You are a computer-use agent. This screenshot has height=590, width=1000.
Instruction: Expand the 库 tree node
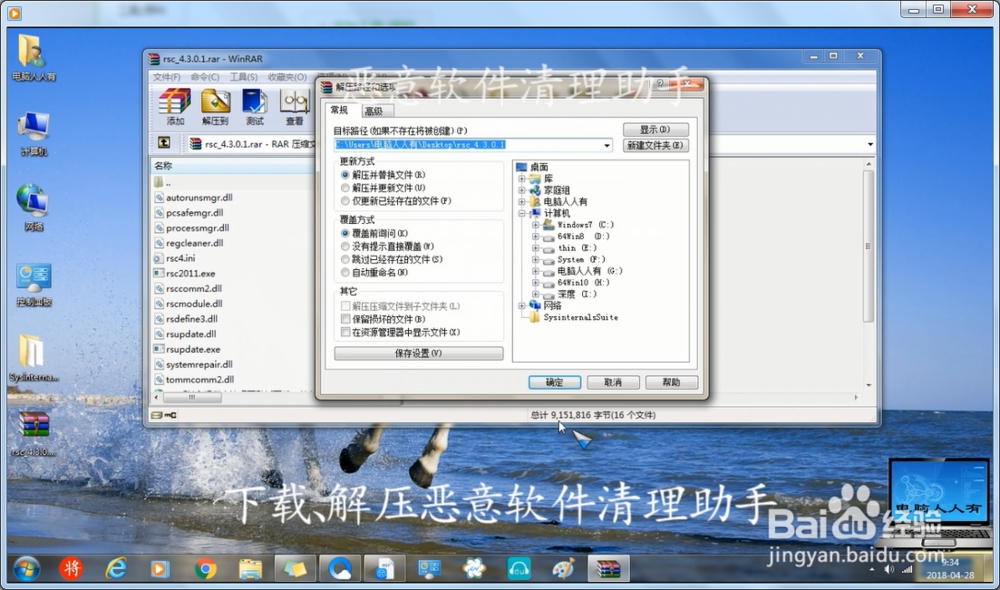click(522, 179)
